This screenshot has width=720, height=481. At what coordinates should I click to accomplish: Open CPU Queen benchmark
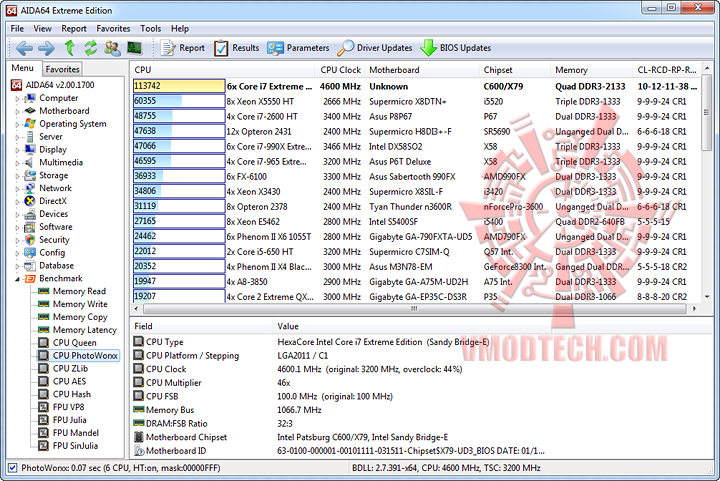pos(68,342)
